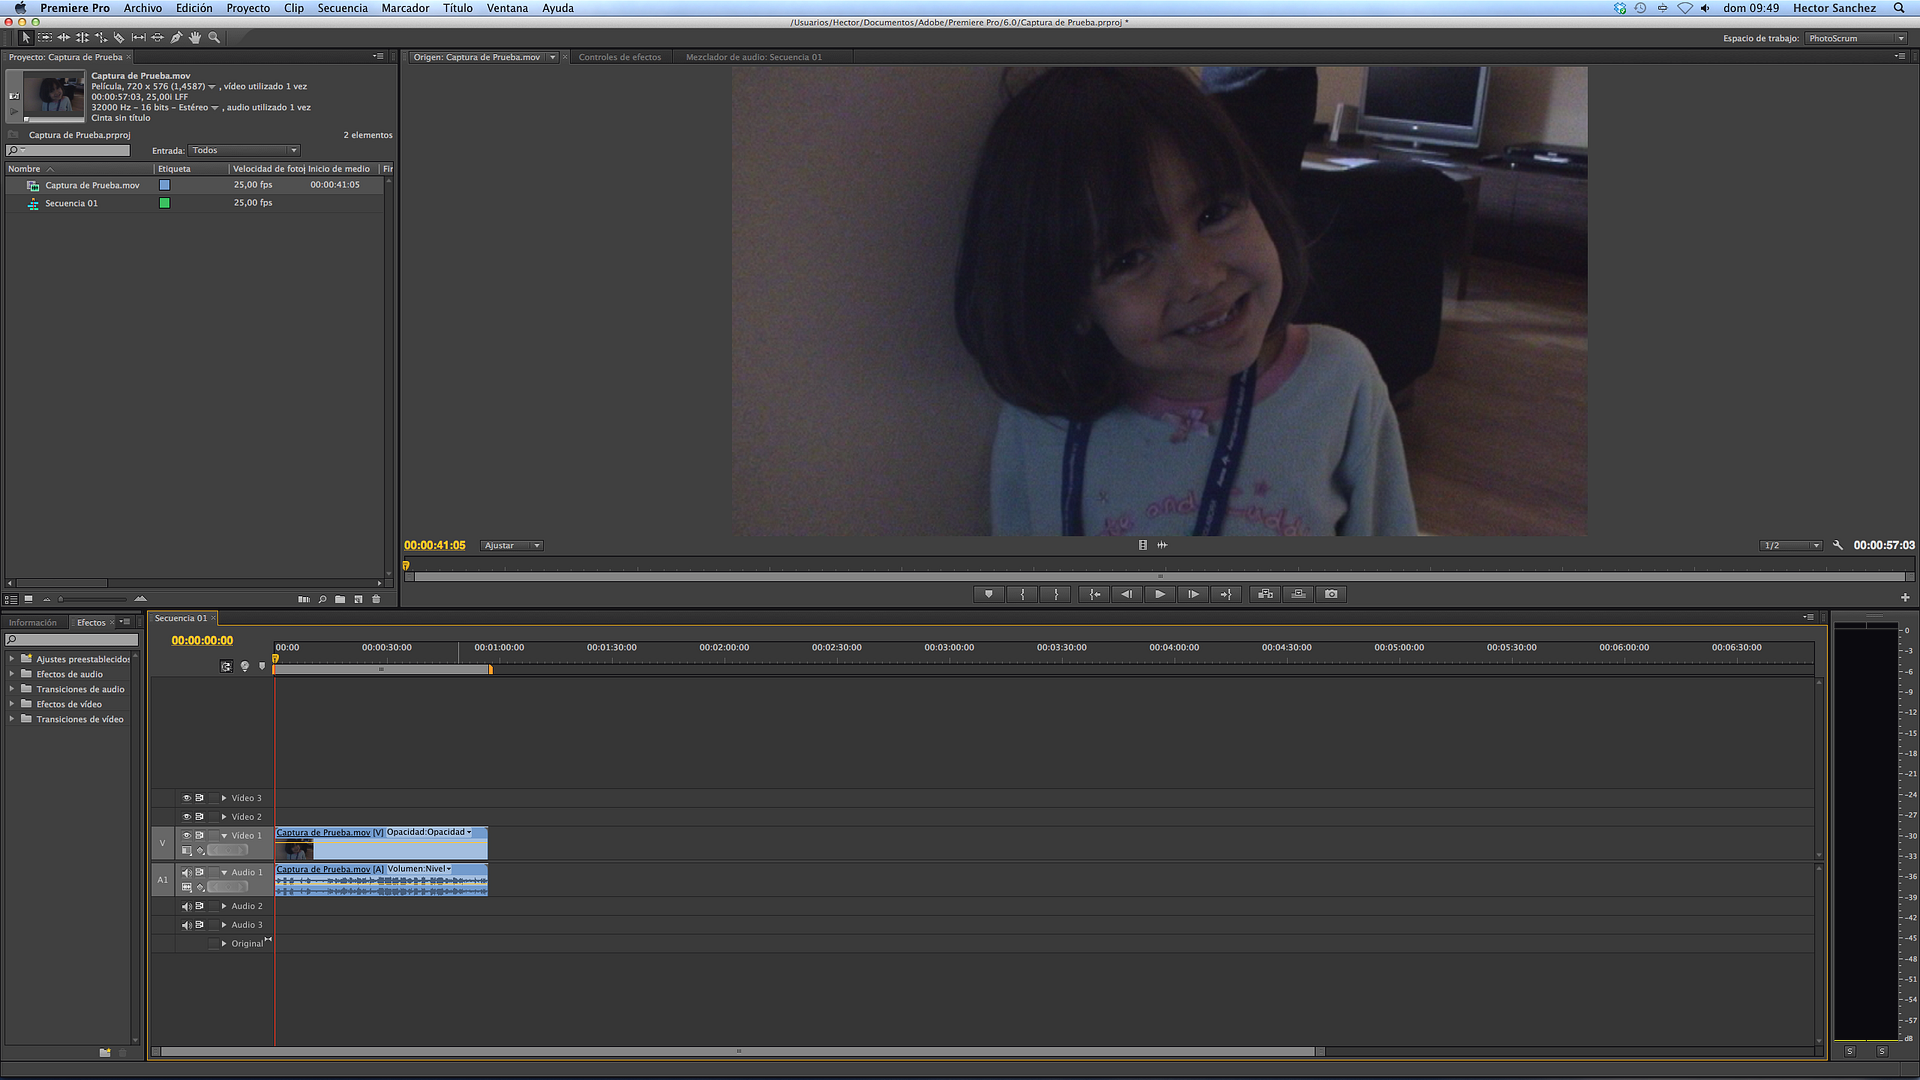This screenshot has width=1920, height=1080.
Task: Open the PhotoScrum workspace dropdown
Action: pos(1856,39)
